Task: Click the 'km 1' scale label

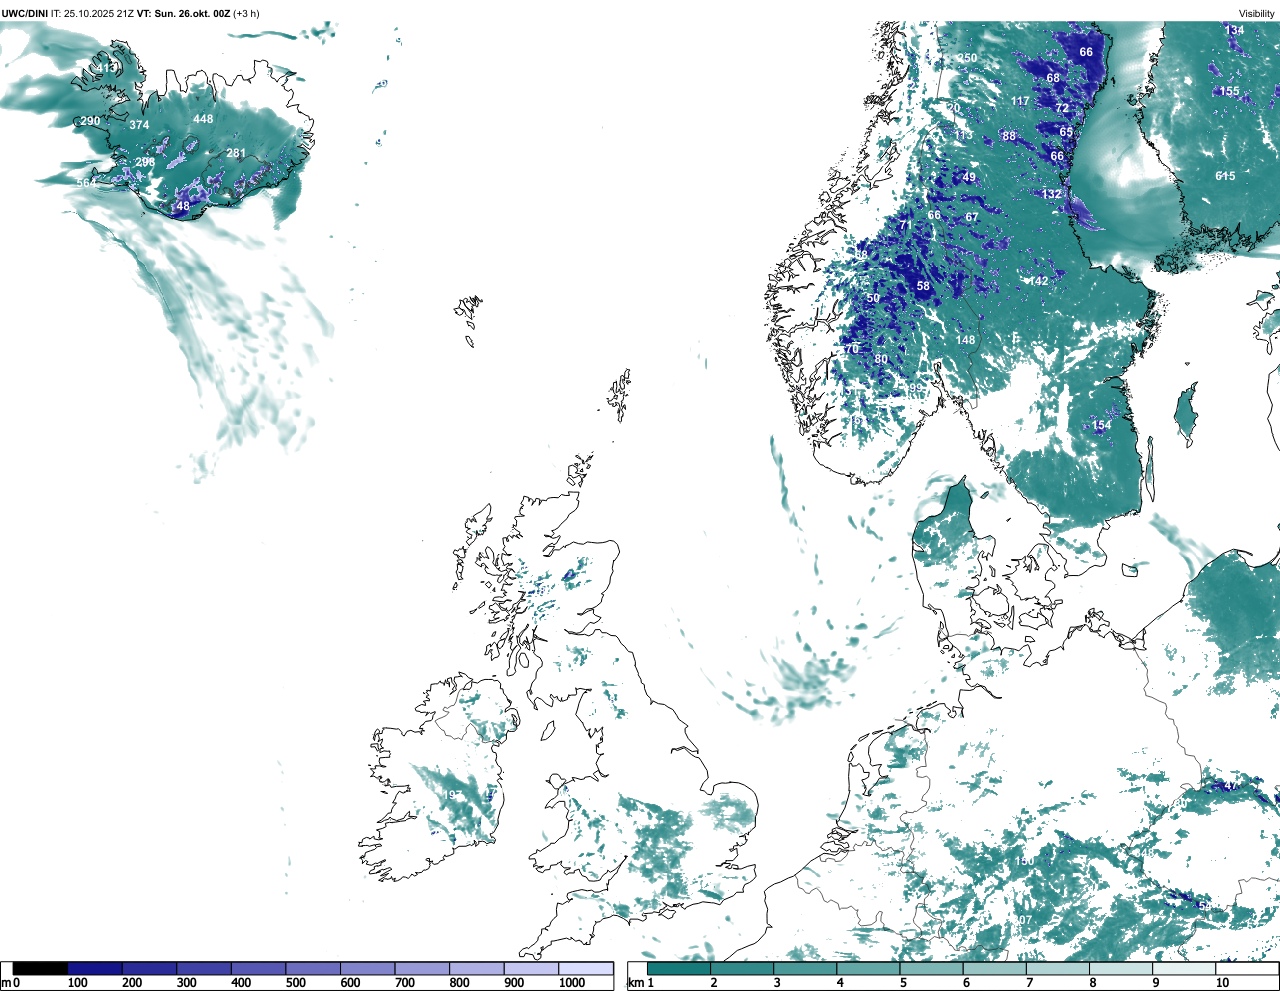Action: point(640,983)
